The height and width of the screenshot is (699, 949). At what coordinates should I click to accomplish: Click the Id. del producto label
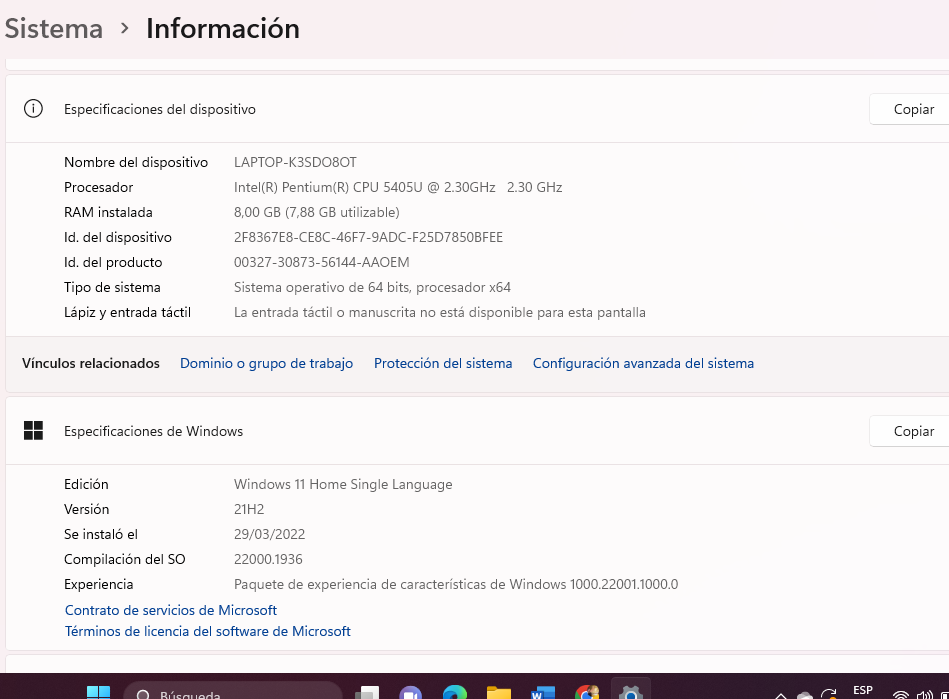click(x=113, y=262)
